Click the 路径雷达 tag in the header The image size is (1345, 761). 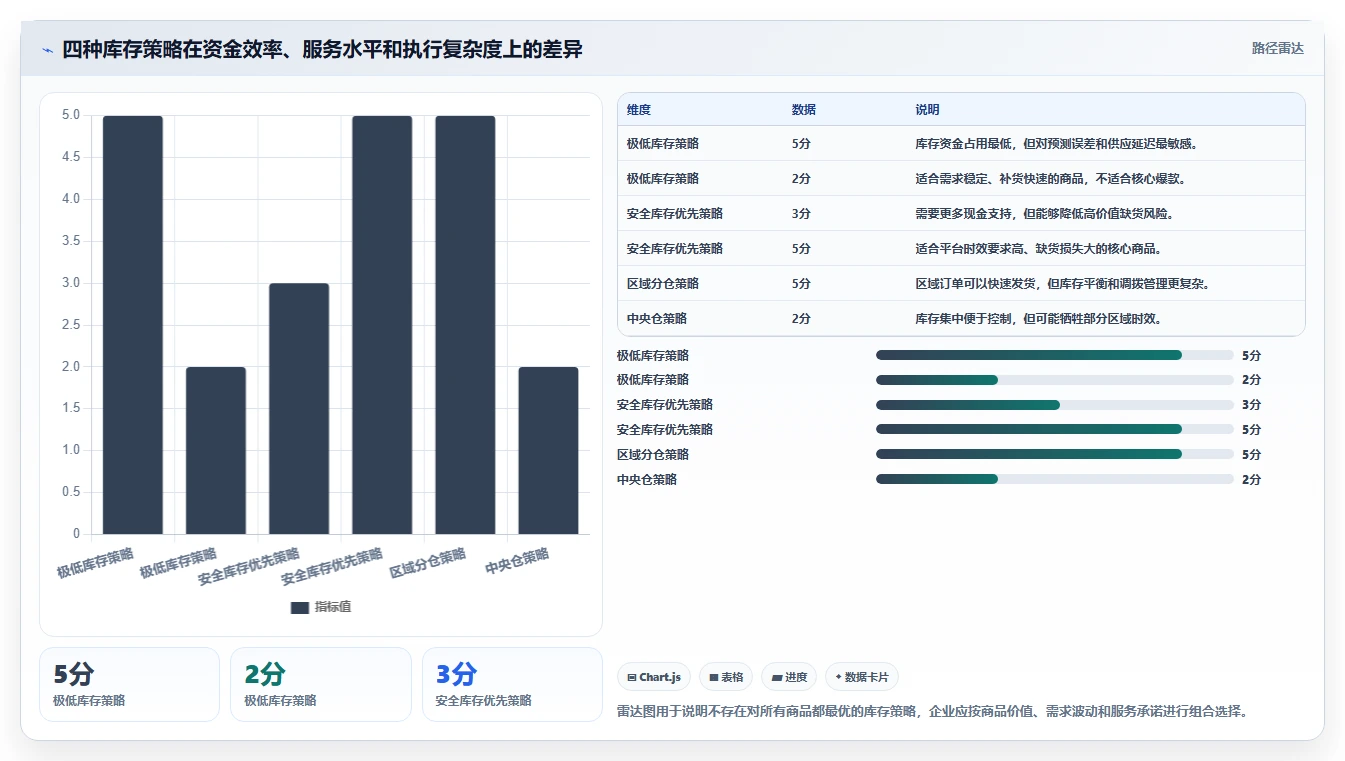point(1277,48)
